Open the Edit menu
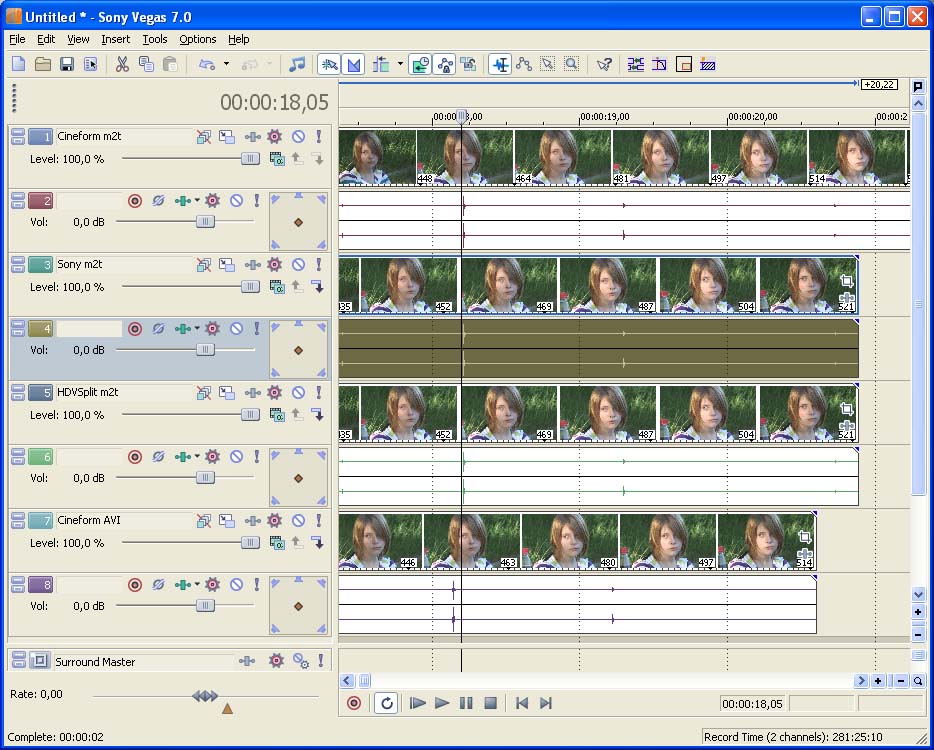The height and width of the screenshot is (750, 934). tap(46, 39)
